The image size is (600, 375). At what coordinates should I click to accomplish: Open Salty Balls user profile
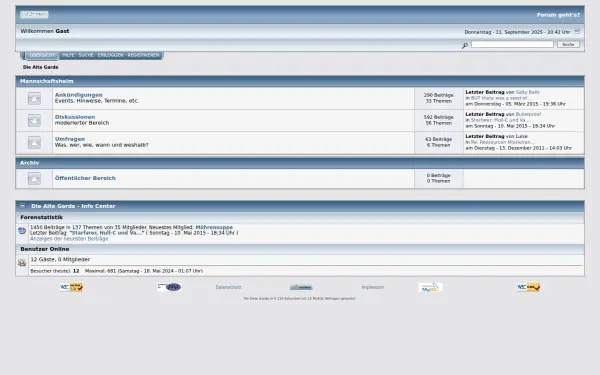pos(527,92)
